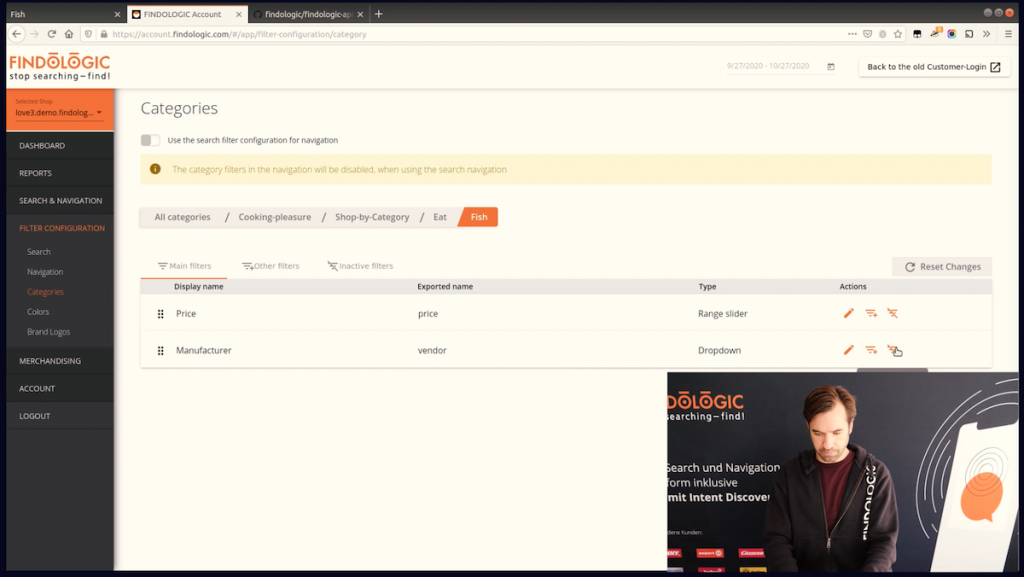Click the 'Range slider' type cell
This screenshot has width=1024, height=577.
click(722, 313)
